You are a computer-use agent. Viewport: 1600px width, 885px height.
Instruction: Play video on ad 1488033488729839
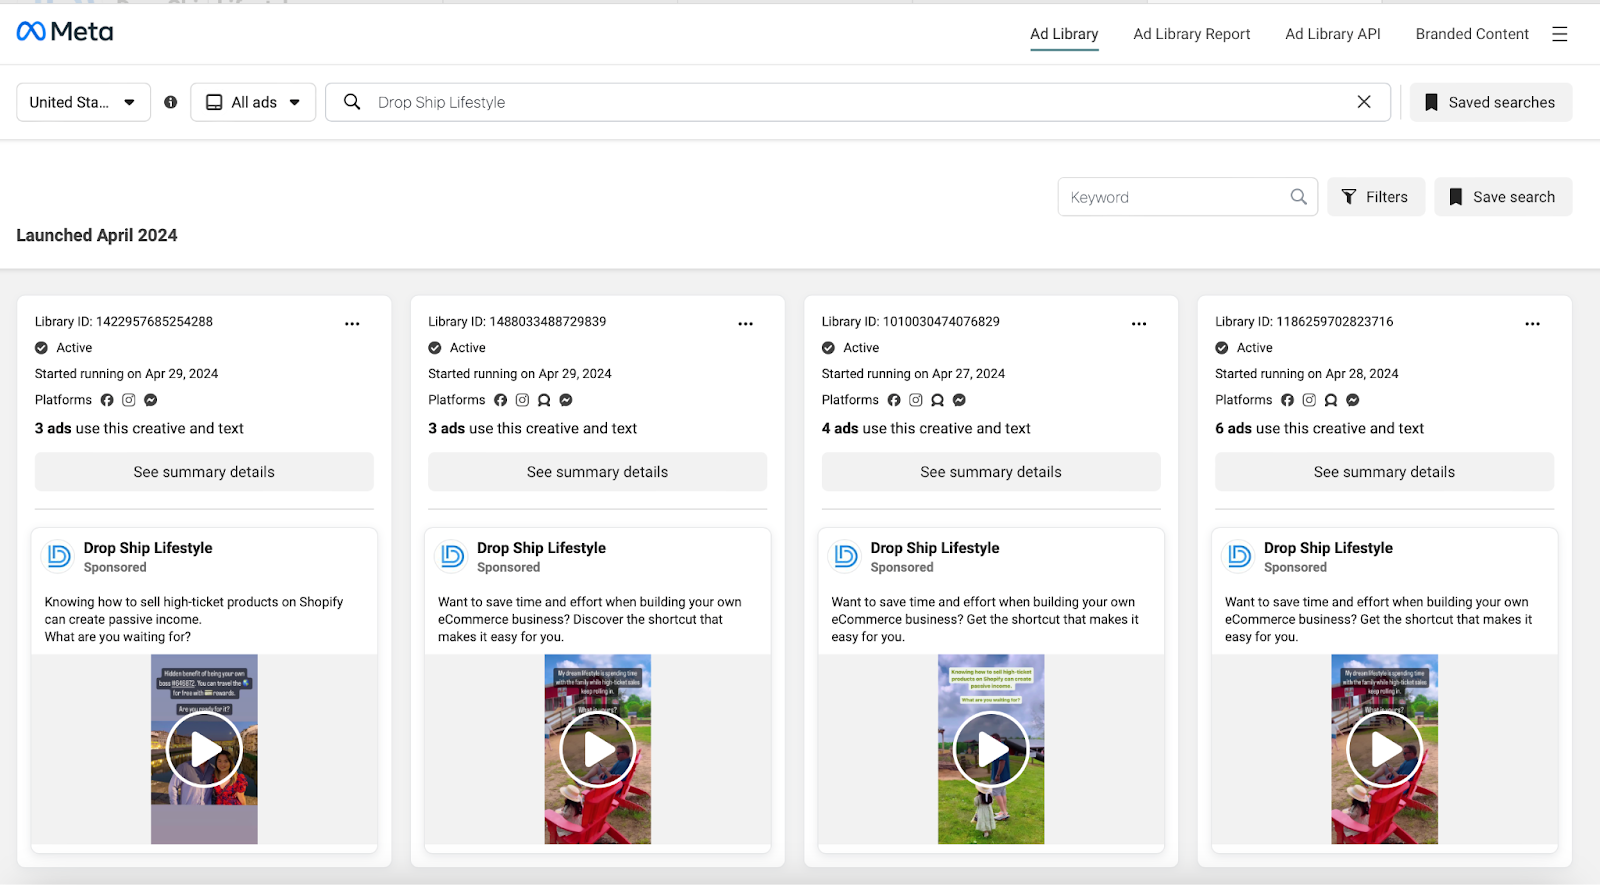coord(598,749)
